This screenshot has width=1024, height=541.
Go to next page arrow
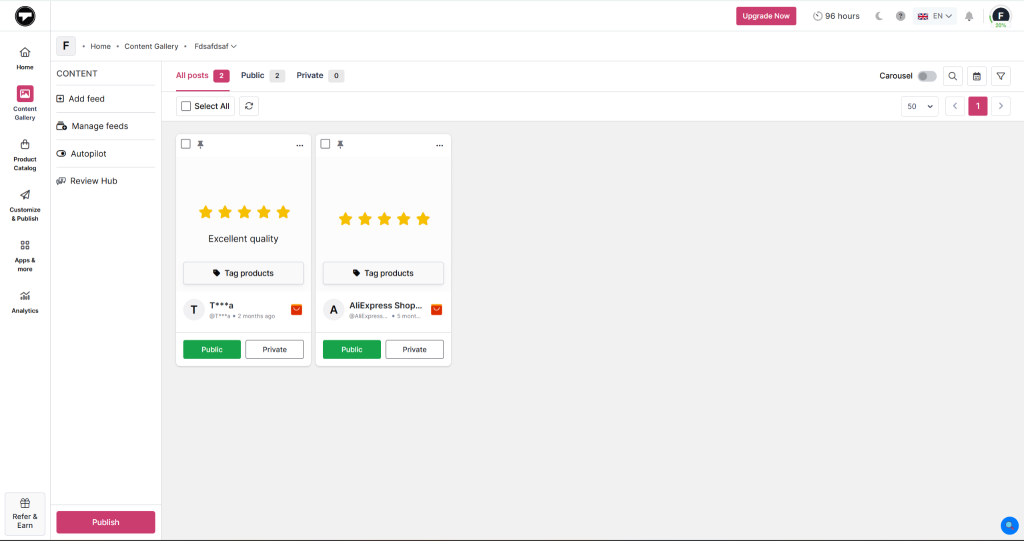click(x=1000, y=106)
